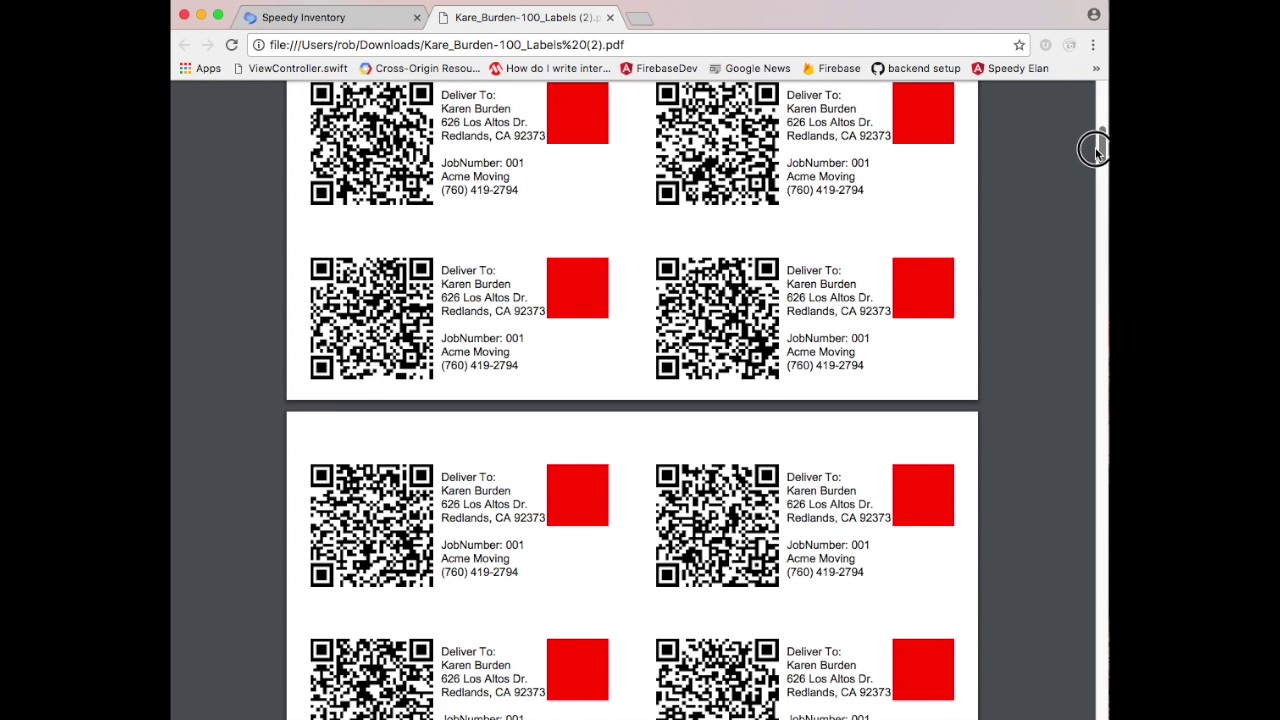This screenshot has width=1280, height=720.
Task: Focus the file URL address bar
Action: click(637, 45)
